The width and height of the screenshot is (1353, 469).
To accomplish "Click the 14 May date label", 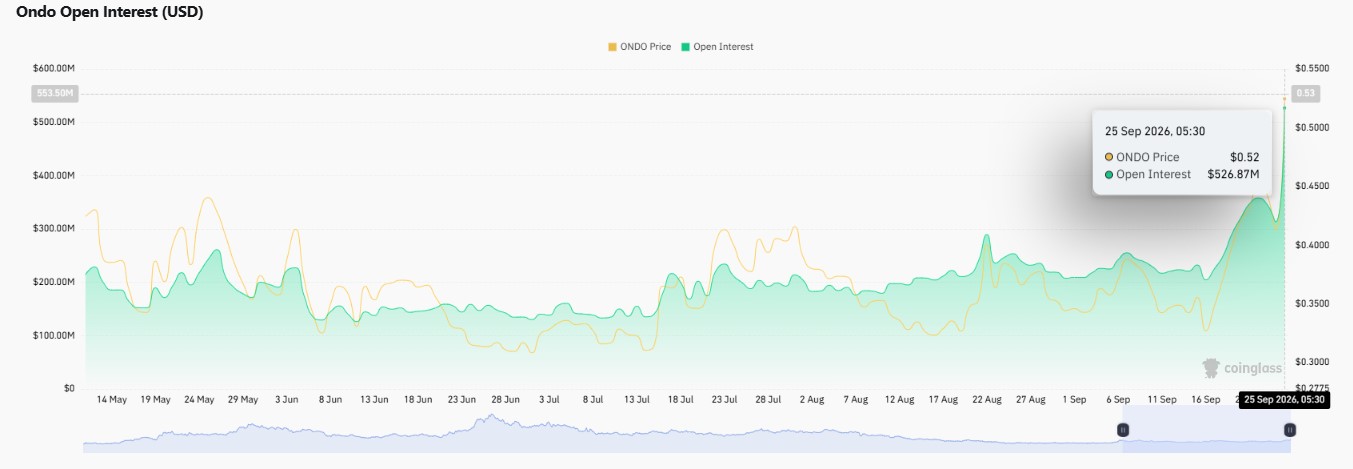I will pos(111,399).
